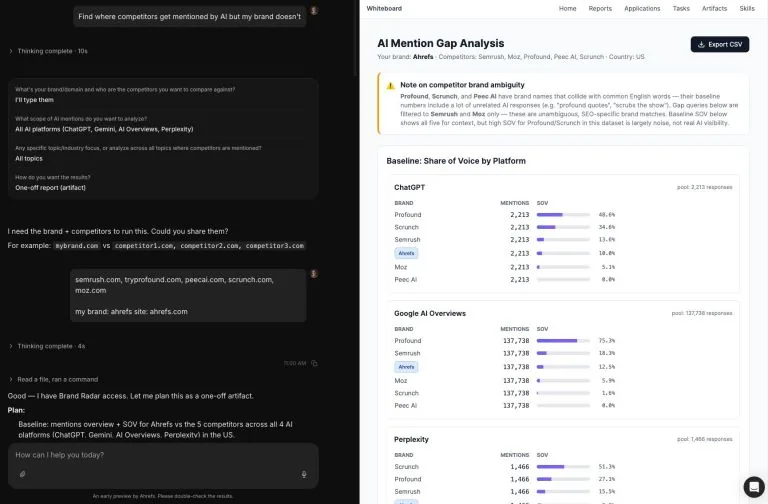
Task: Click the microphone voice input icon
Action: tap(304, 474)
